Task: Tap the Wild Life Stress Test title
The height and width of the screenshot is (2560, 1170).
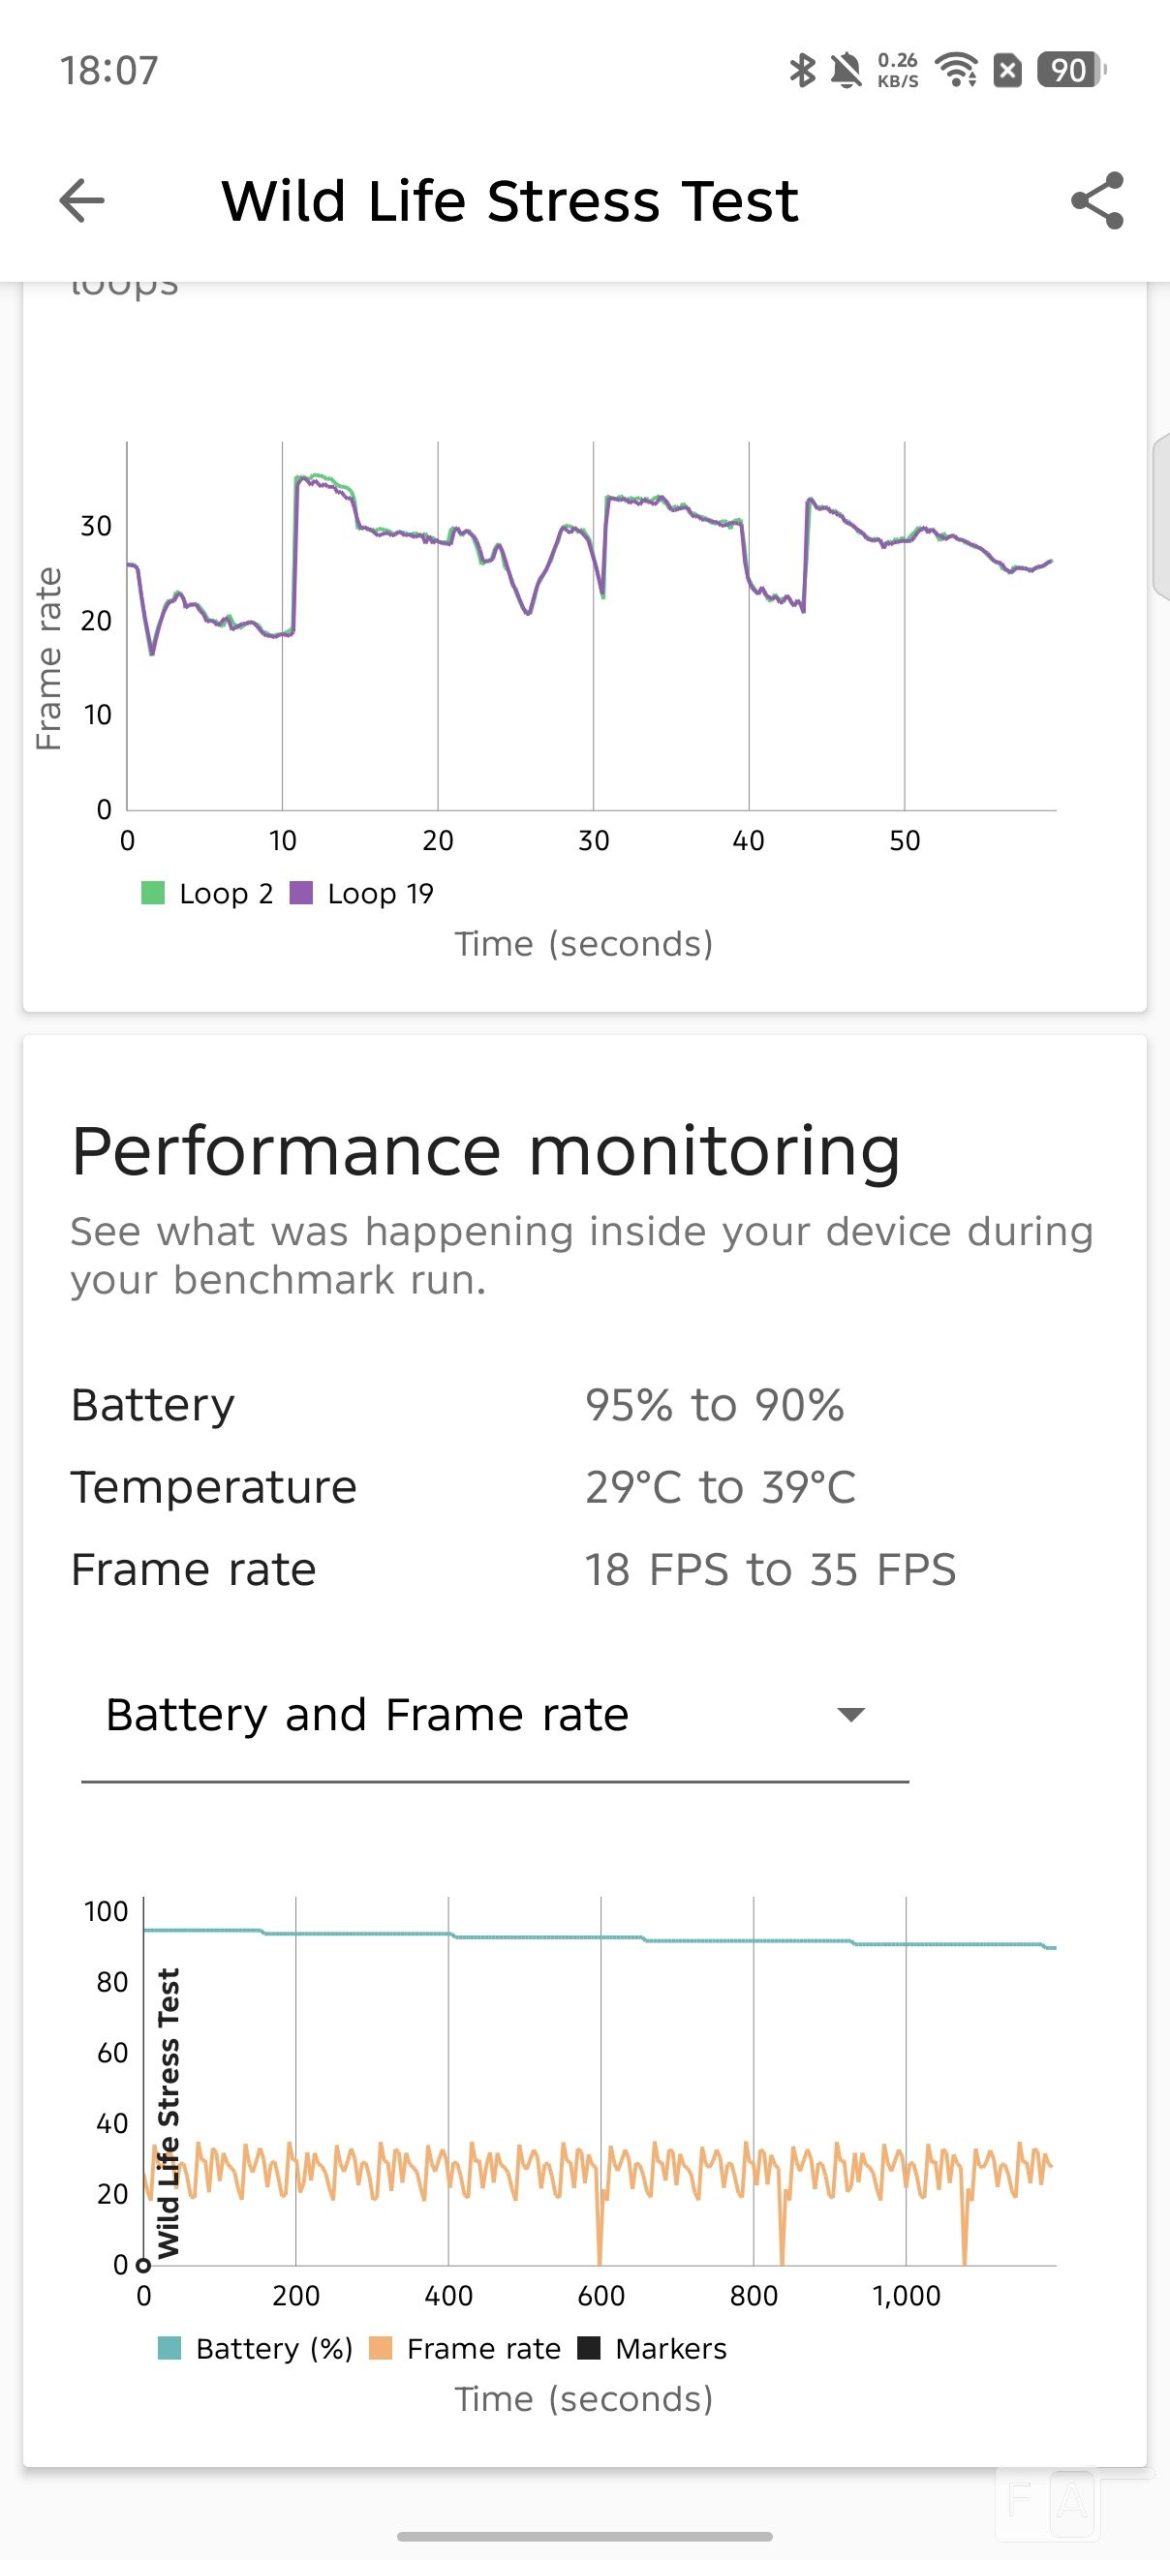Action: click(x=509, y=201)
